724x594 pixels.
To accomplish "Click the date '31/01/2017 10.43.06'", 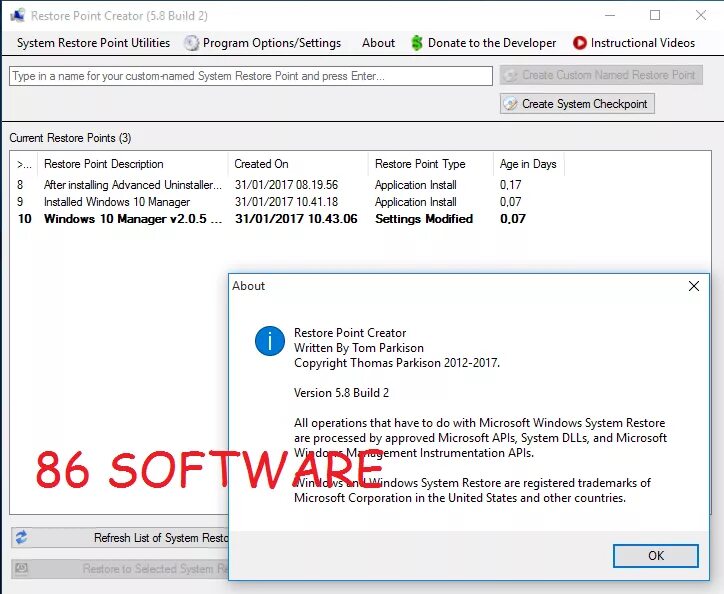I will pyautogui.click(x=296, y=219).
